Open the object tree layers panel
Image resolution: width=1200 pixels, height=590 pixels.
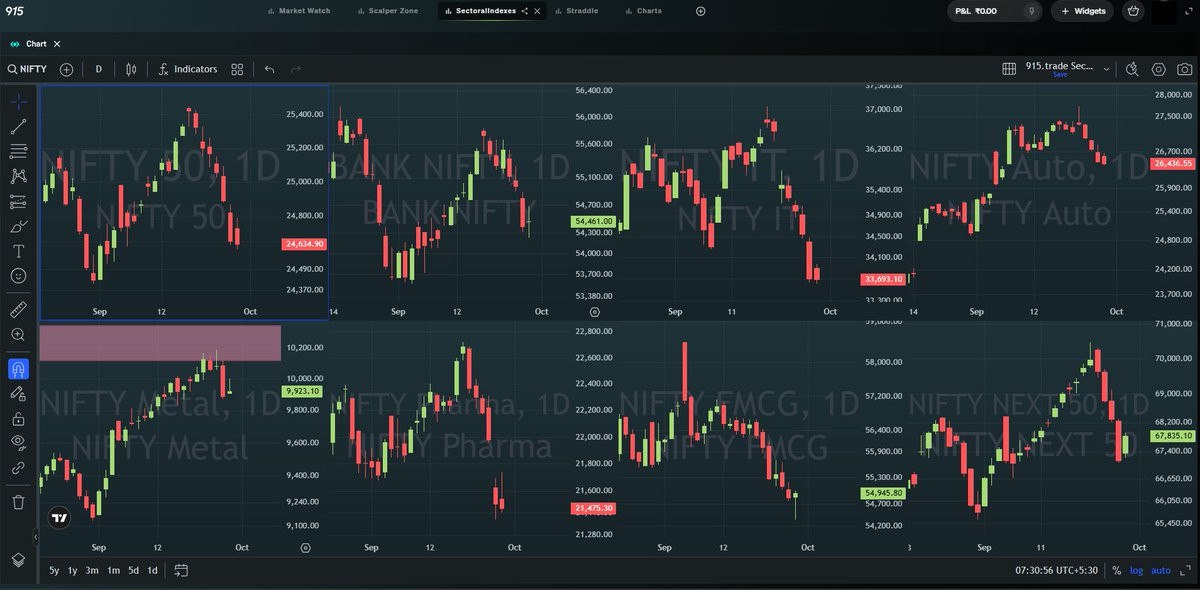[x=18, y=560]
